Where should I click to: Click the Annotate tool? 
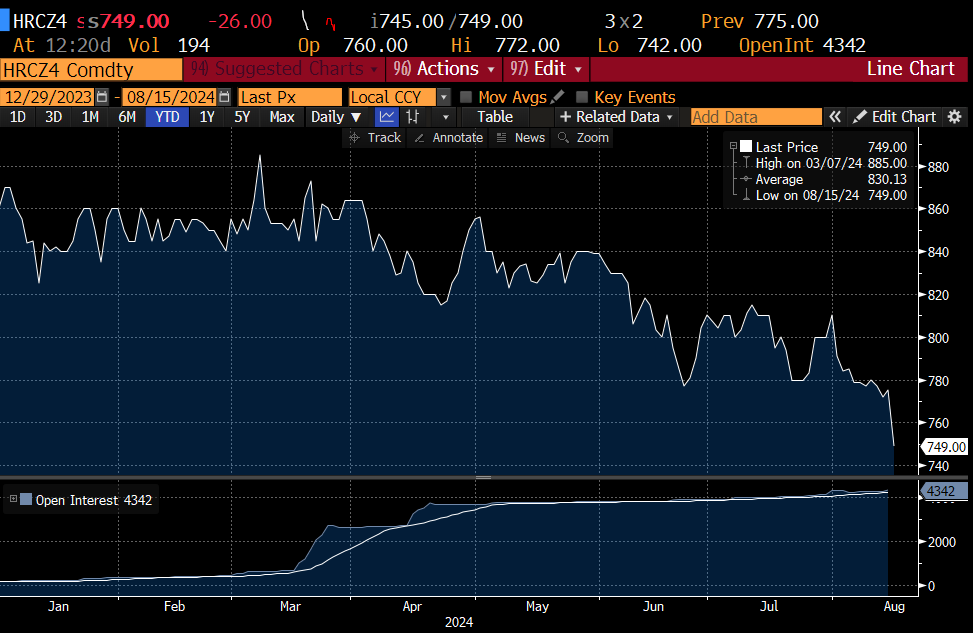coord(448,138)
